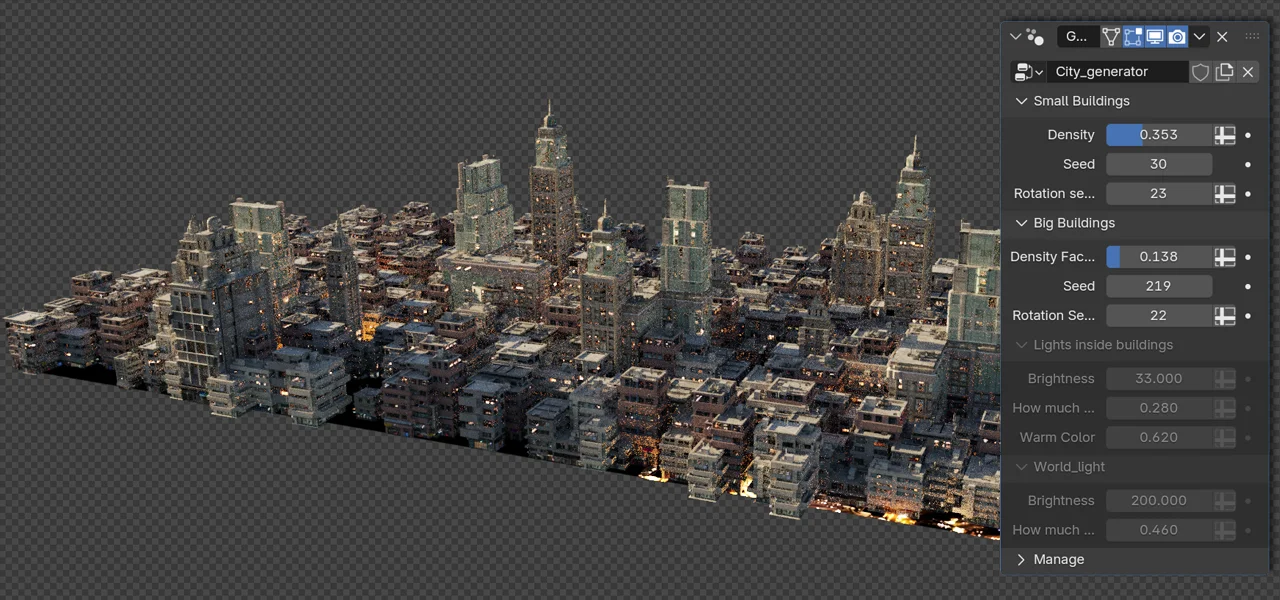1280x600 pixels.
Task: Click the input attribute icon beside Rotation seed
Action: 1224,193
